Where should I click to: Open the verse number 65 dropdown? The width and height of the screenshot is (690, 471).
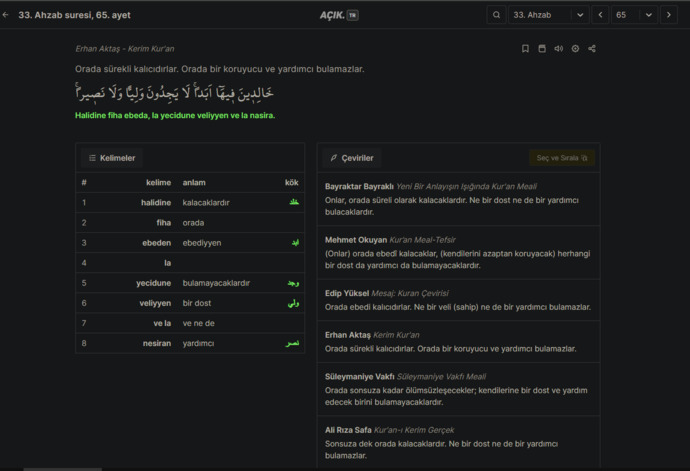(x=634, y=15)
